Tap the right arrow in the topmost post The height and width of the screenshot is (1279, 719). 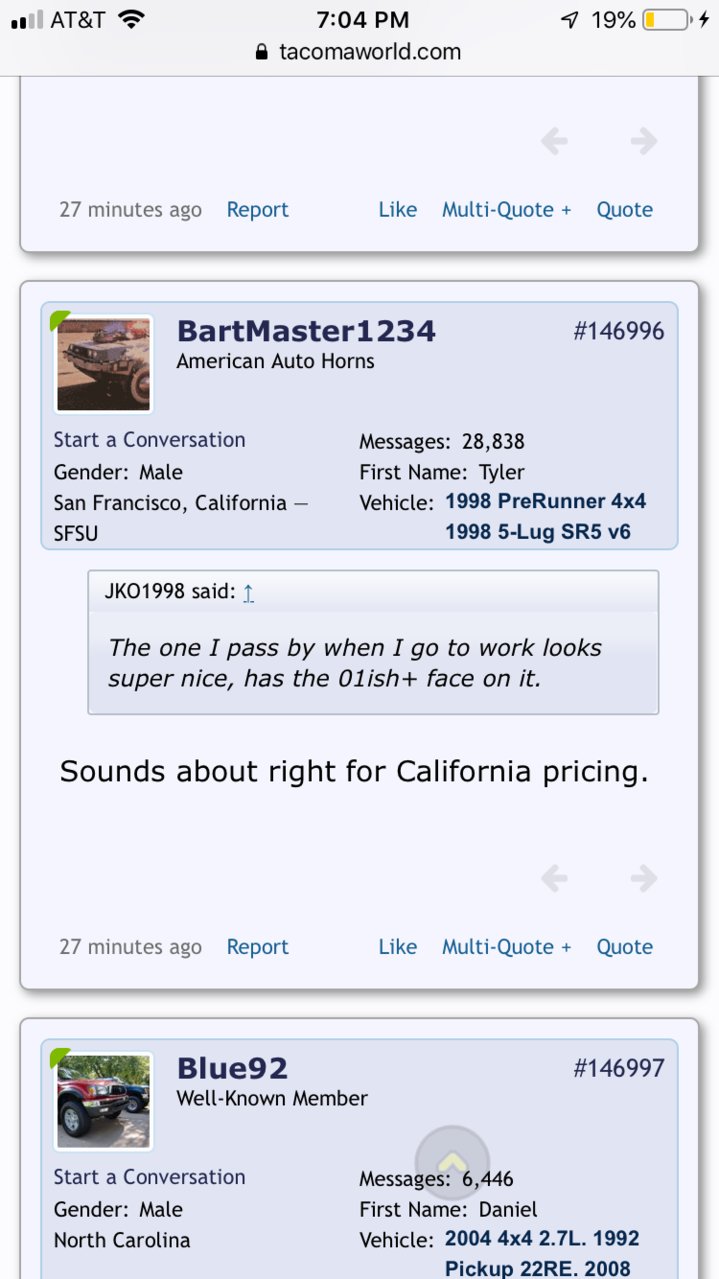pos(644,141)
